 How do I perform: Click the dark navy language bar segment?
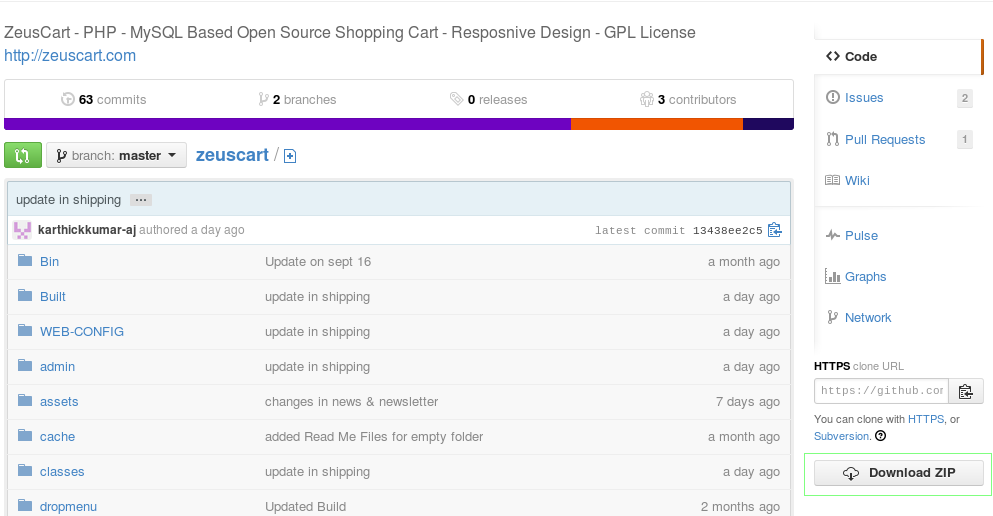click(x=768, y=124)
